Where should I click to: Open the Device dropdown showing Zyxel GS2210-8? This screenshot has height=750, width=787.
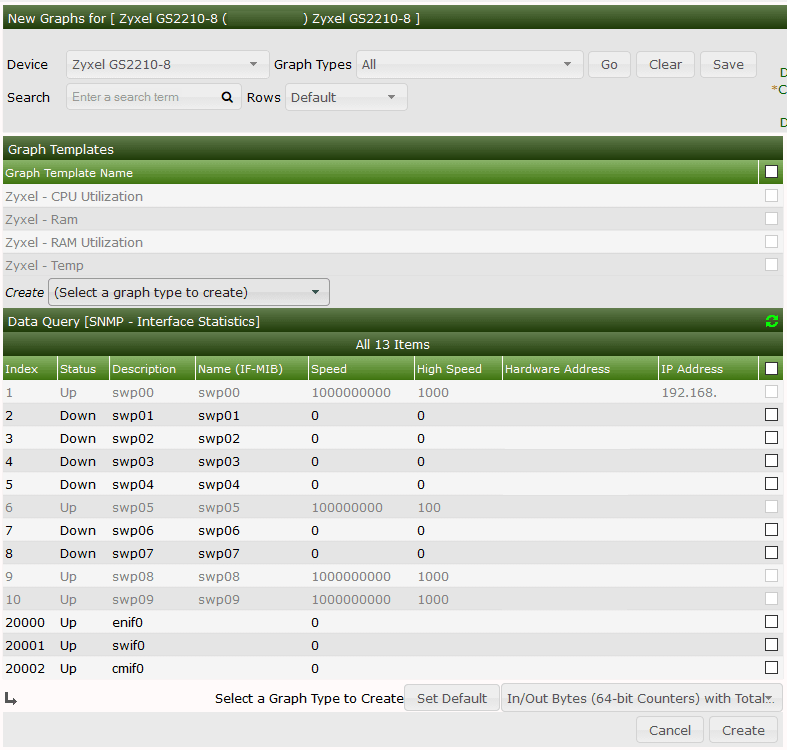point(167,65)
